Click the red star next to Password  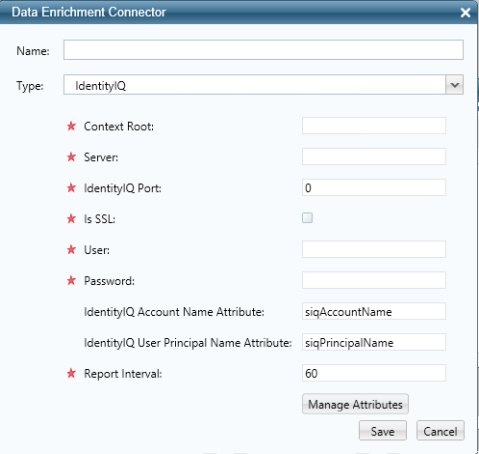click(71, 281)
